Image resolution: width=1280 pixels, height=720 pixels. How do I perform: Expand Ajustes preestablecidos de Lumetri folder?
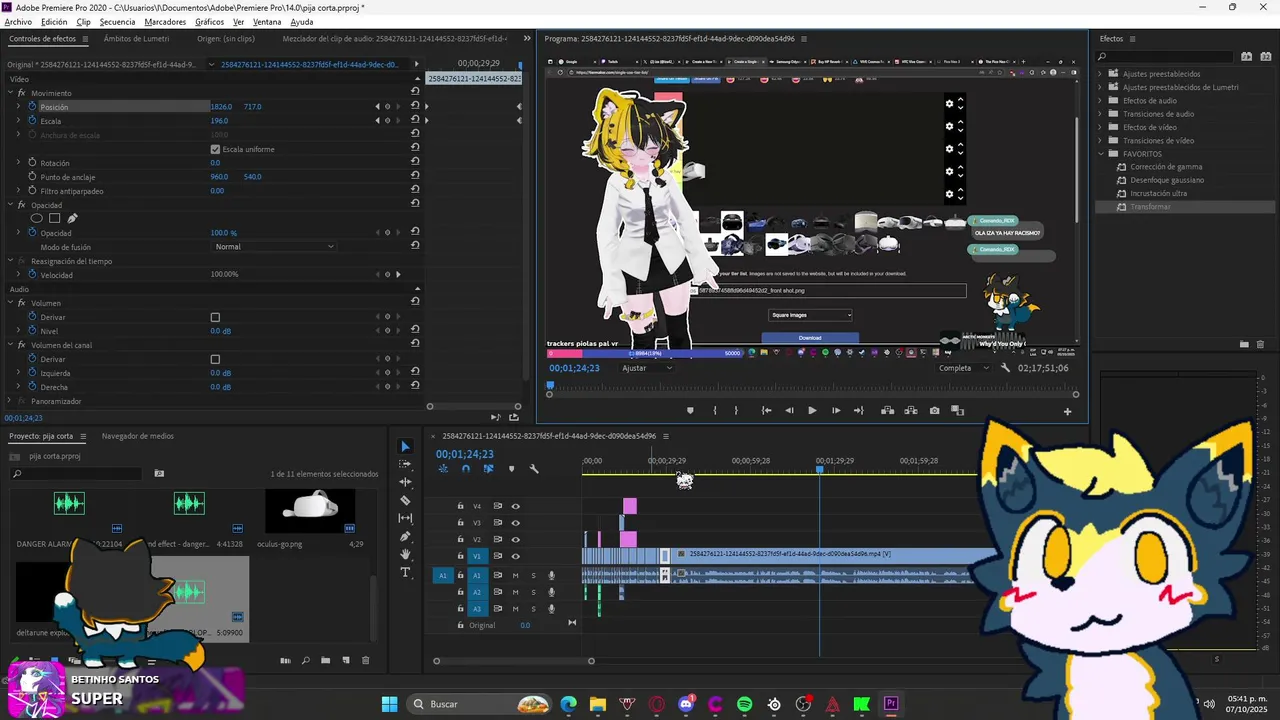(1101, 87)
